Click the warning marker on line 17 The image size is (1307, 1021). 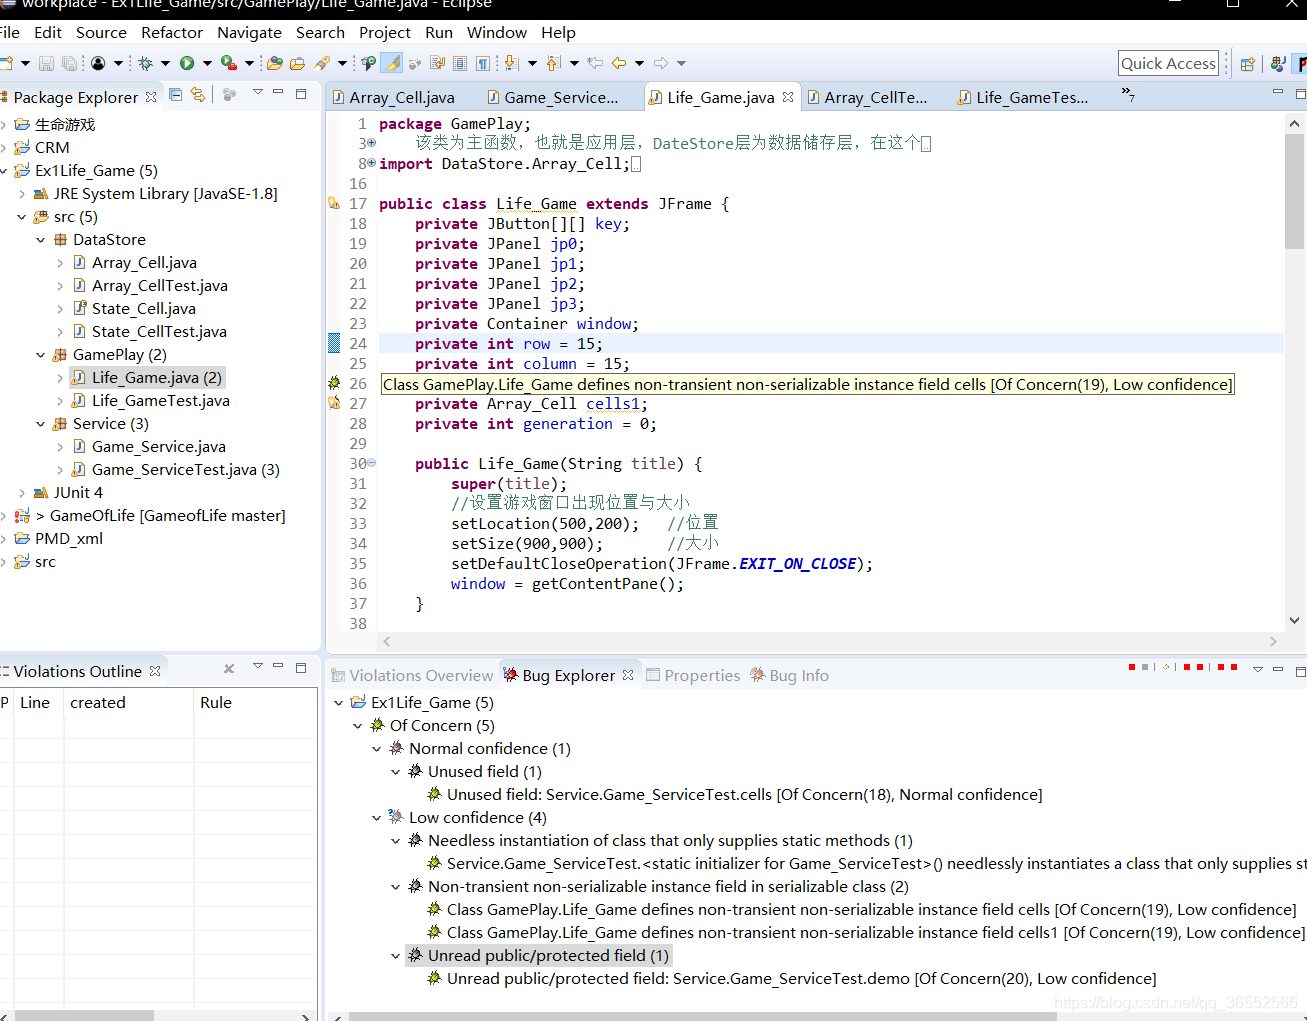pos(334,204)
